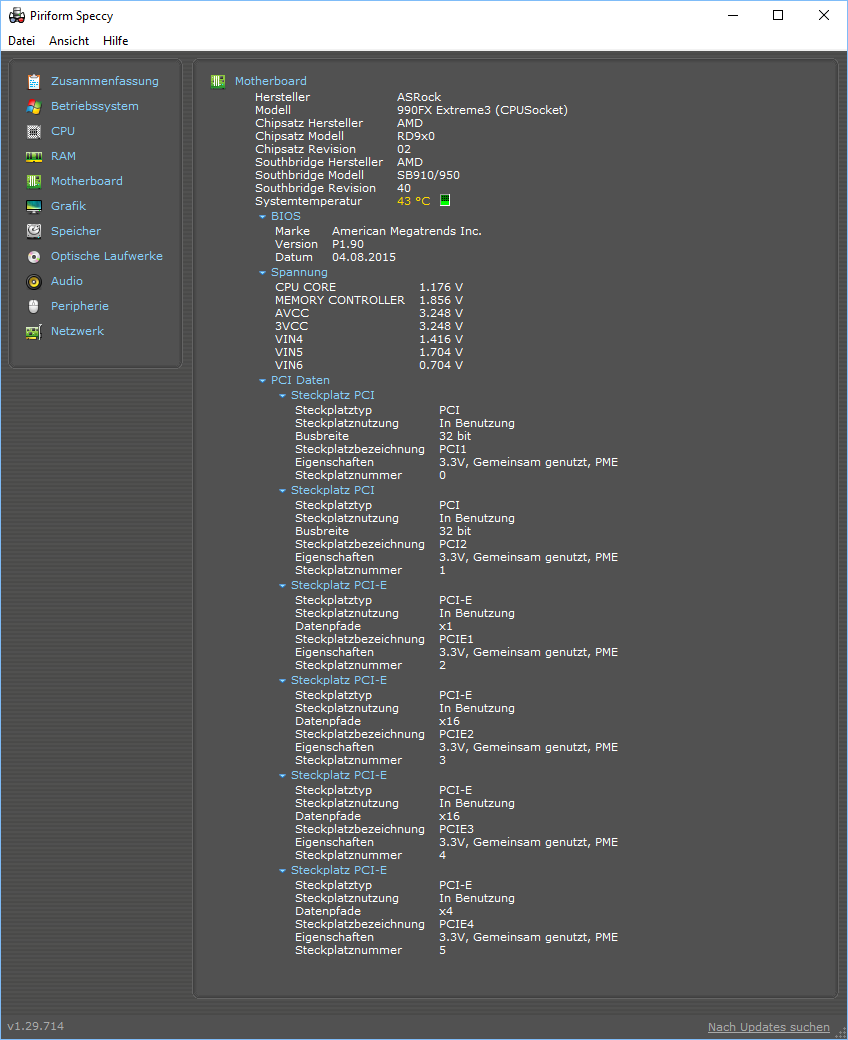Click the green temperature indicator icon

445,200
